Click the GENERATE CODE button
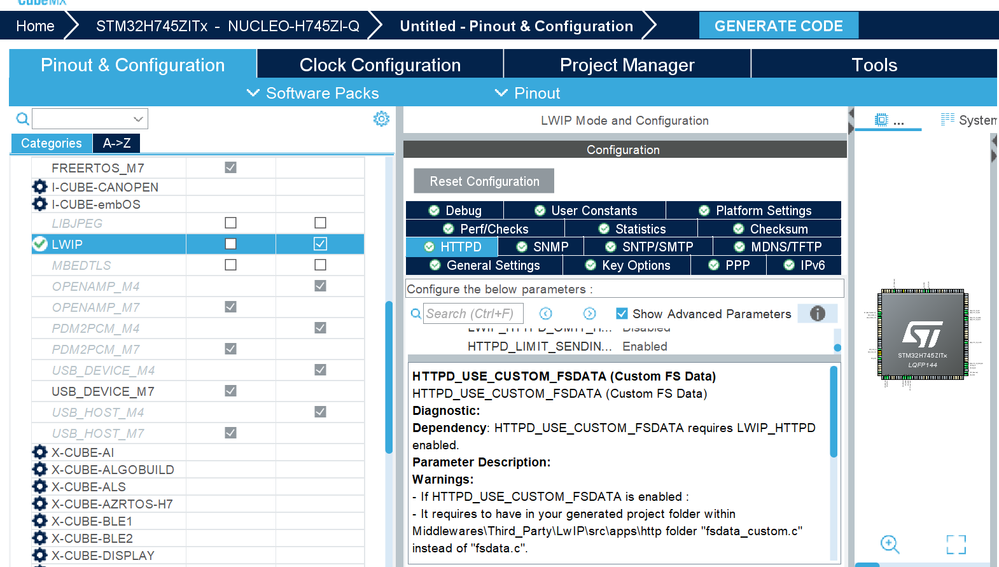The image size is (999, 567). tap(779, 26)
